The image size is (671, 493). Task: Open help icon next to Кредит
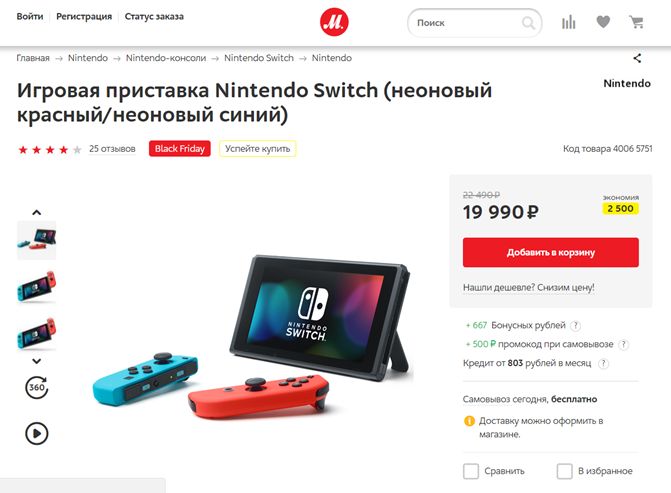pos(603,363)
